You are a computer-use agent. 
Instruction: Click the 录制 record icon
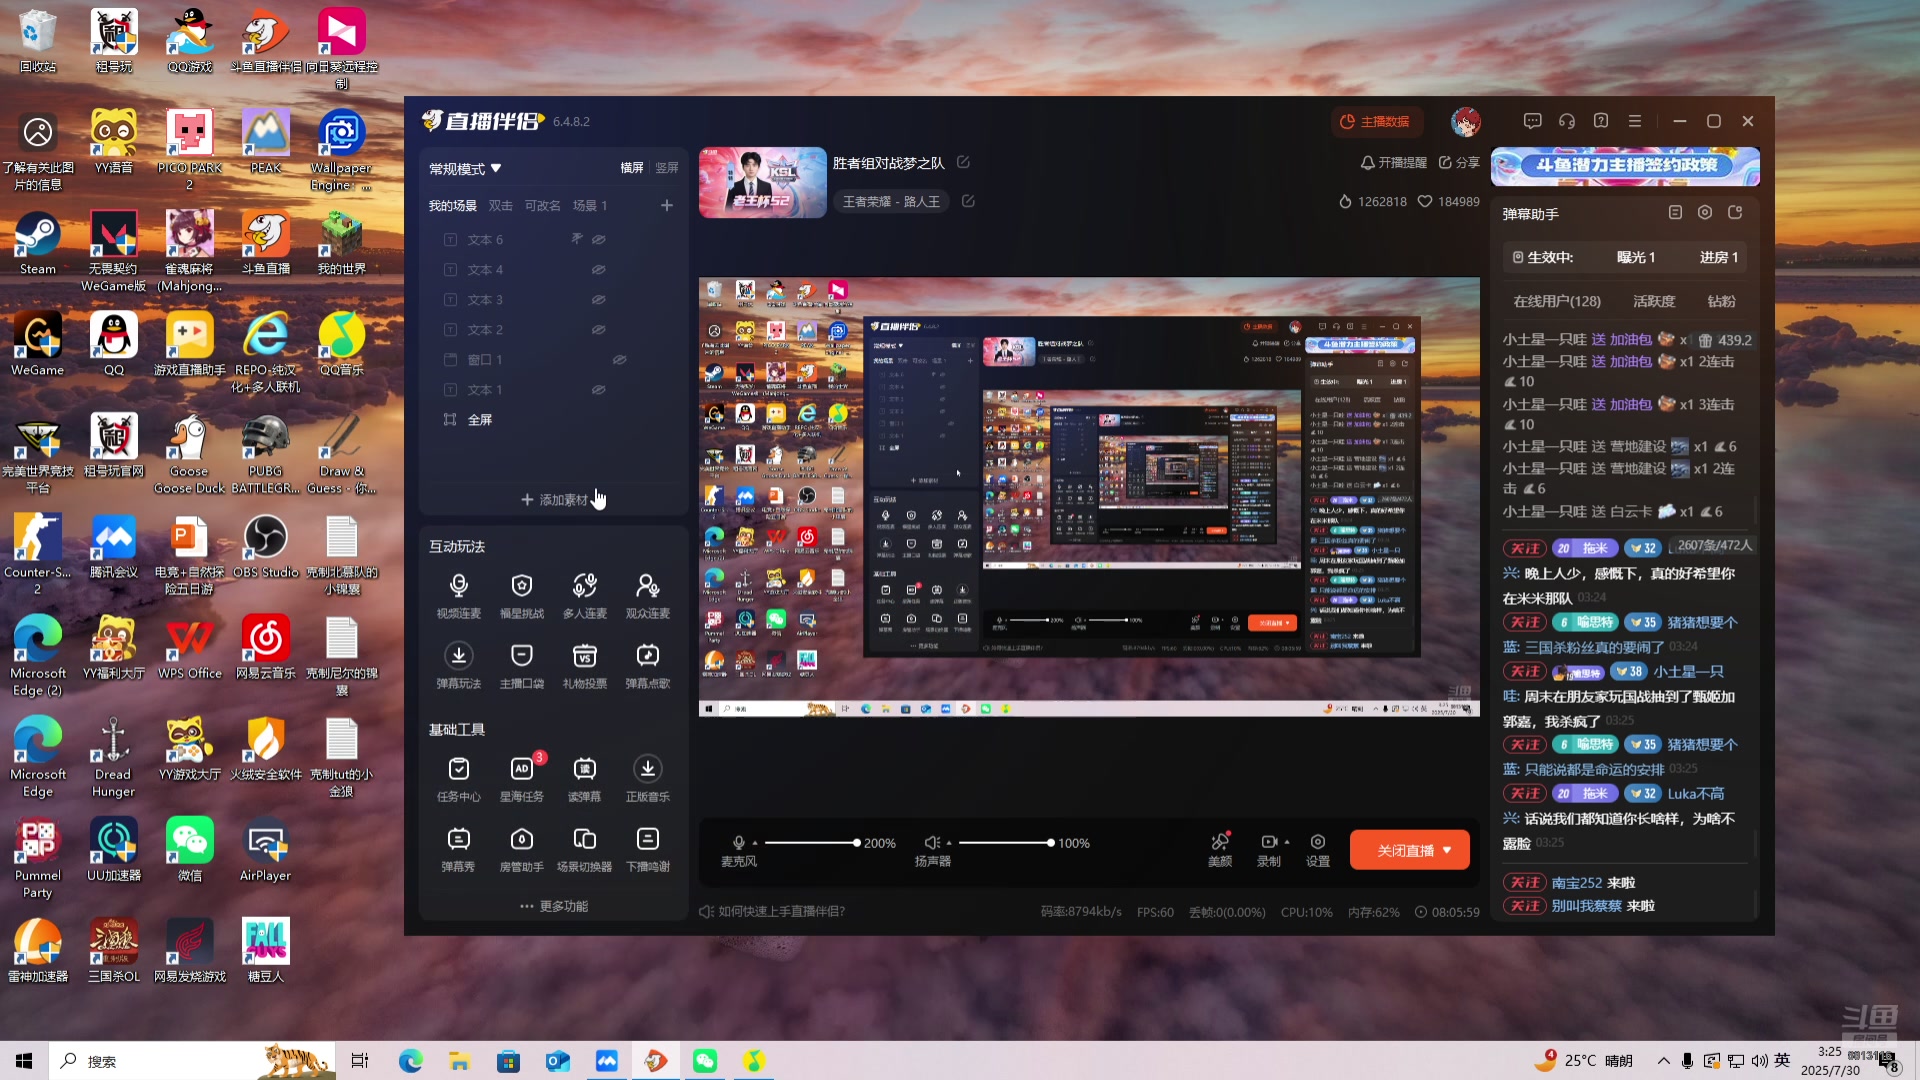coord(1268,842)
